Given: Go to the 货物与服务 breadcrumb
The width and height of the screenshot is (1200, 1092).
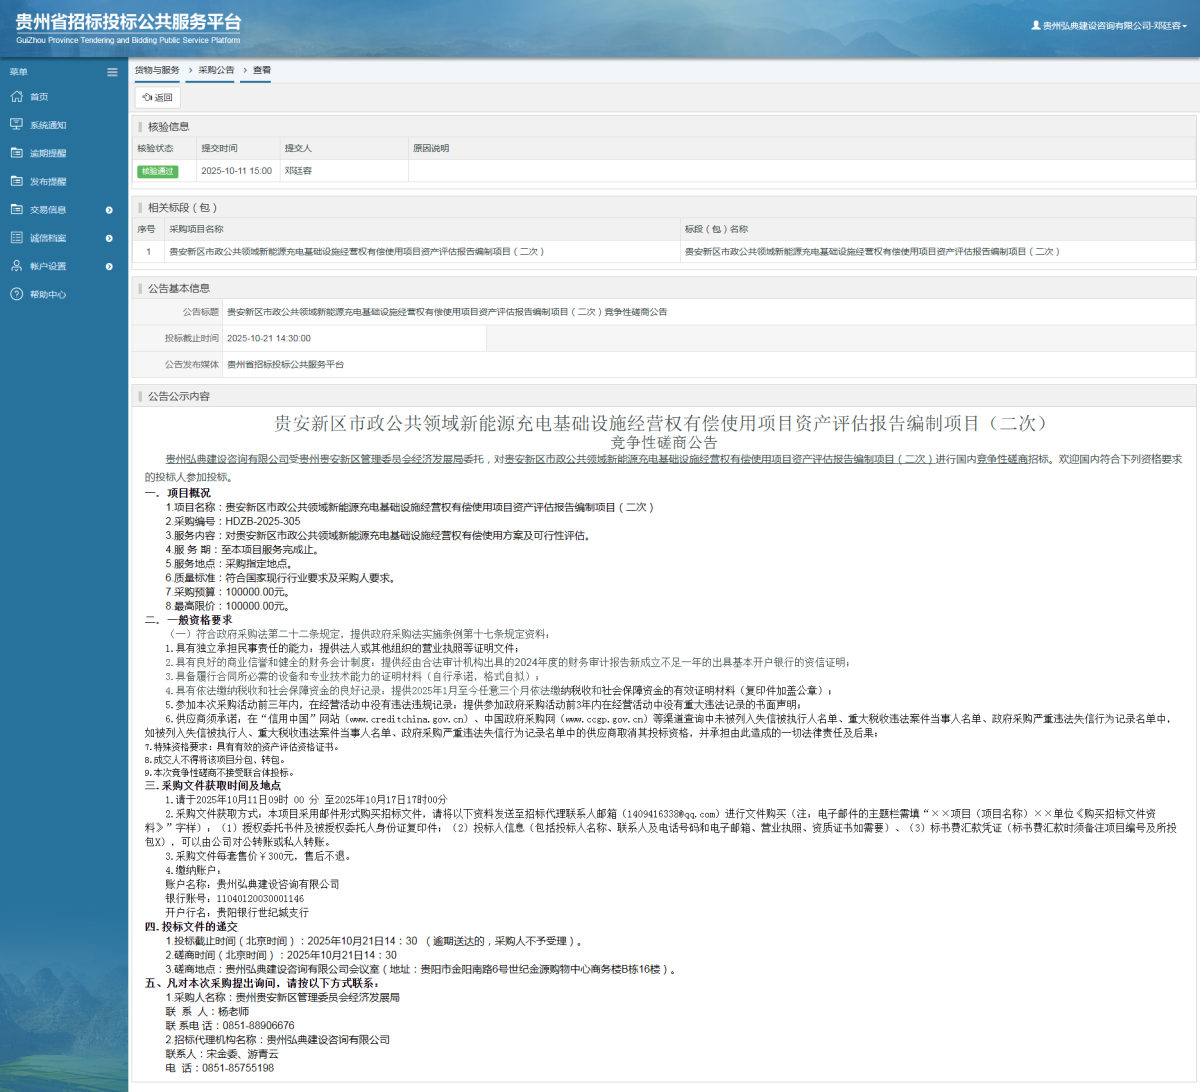Looking at the screenshot, I should point(157,70).
